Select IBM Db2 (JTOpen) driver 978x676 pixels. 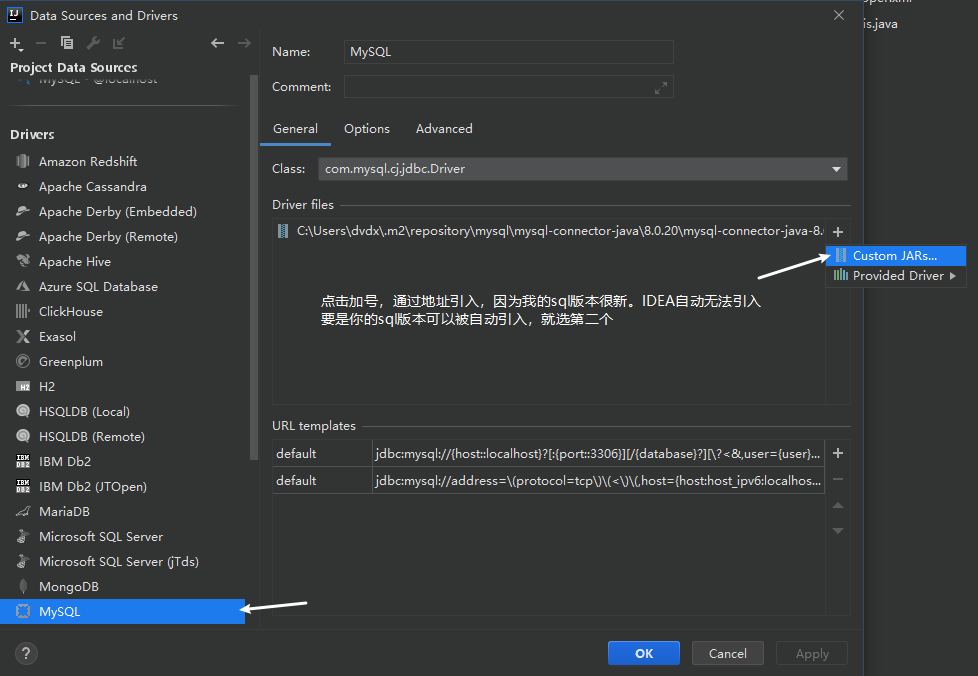[122, 486]
